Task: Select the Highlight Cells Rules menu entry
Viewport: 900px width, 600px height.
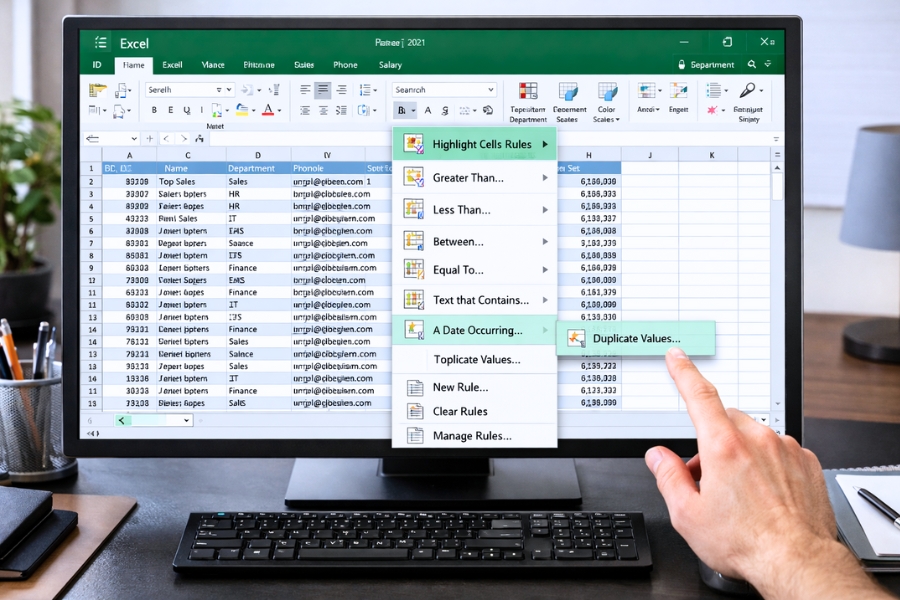Action: 478,143
